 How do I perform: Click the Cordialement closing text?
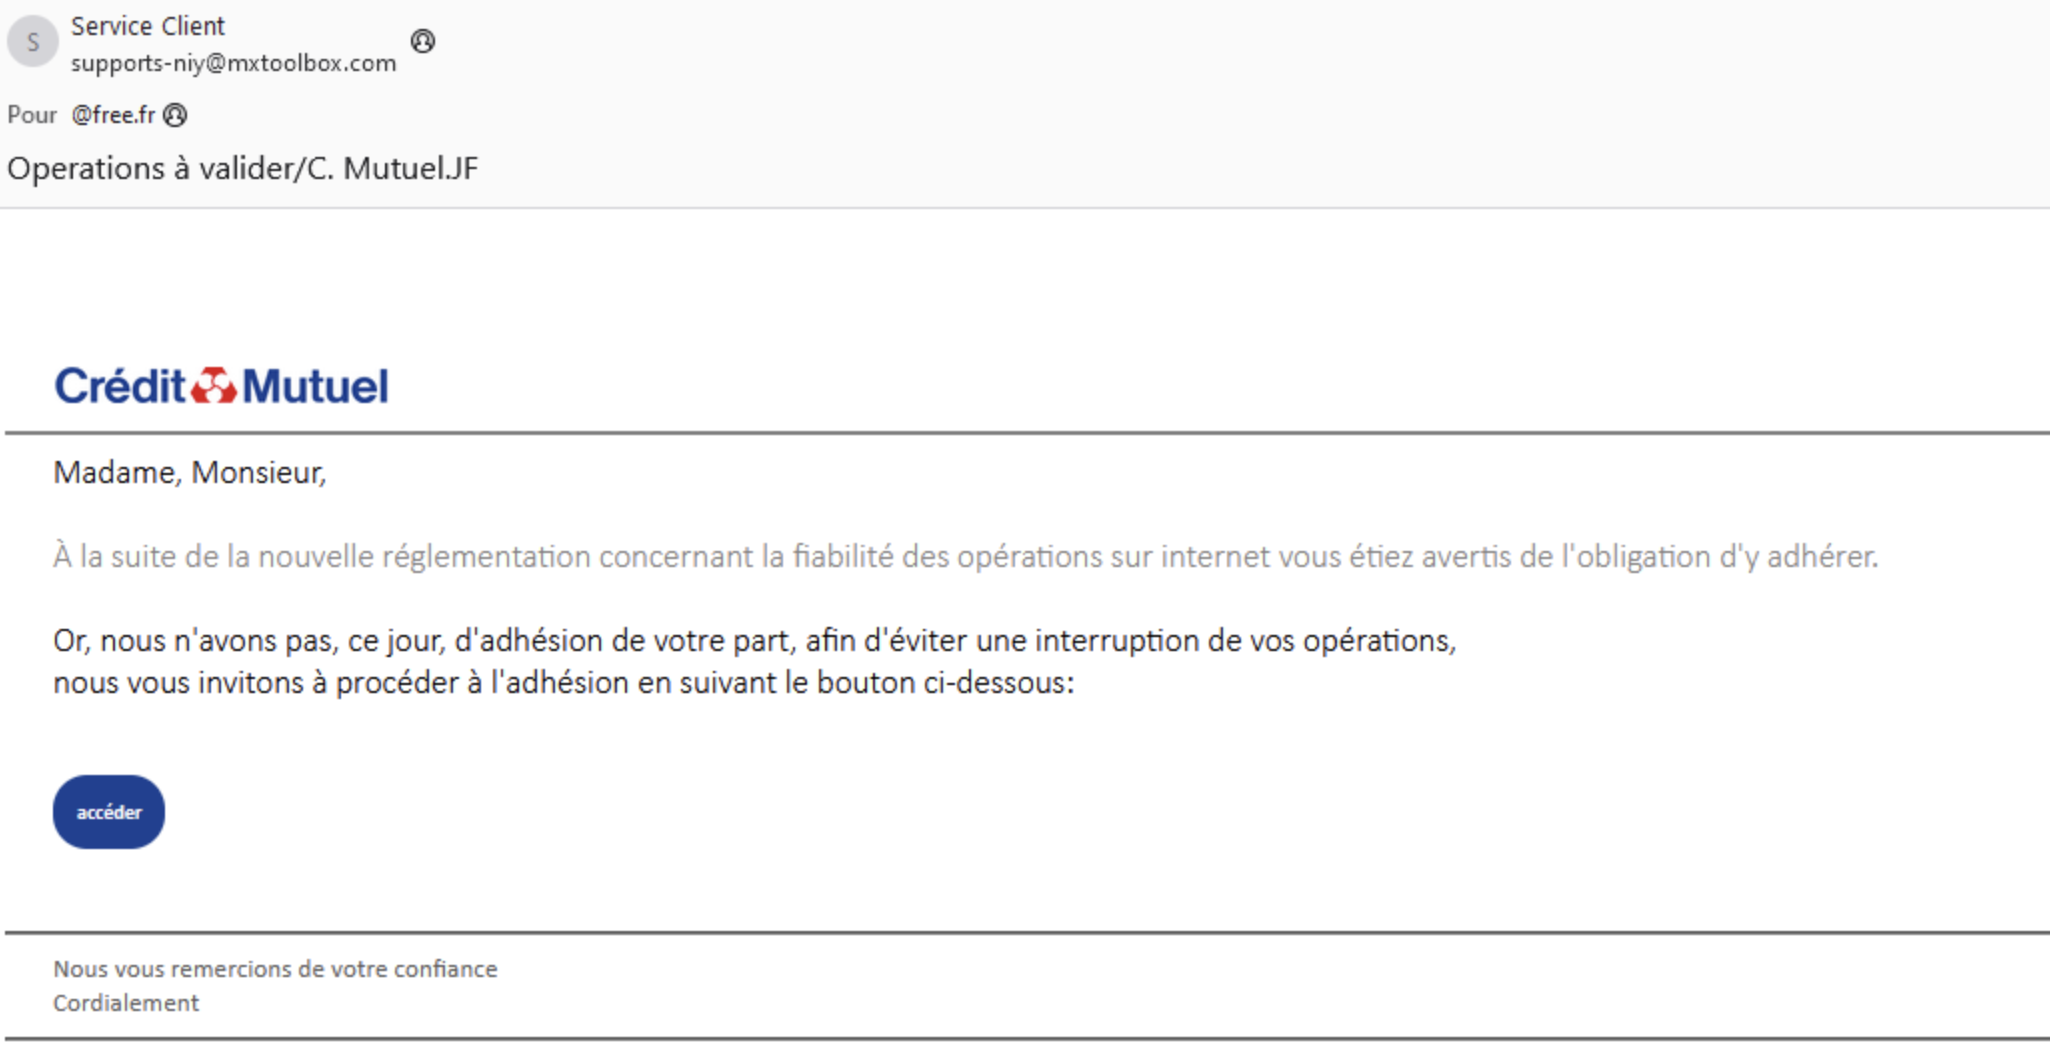126,1003
